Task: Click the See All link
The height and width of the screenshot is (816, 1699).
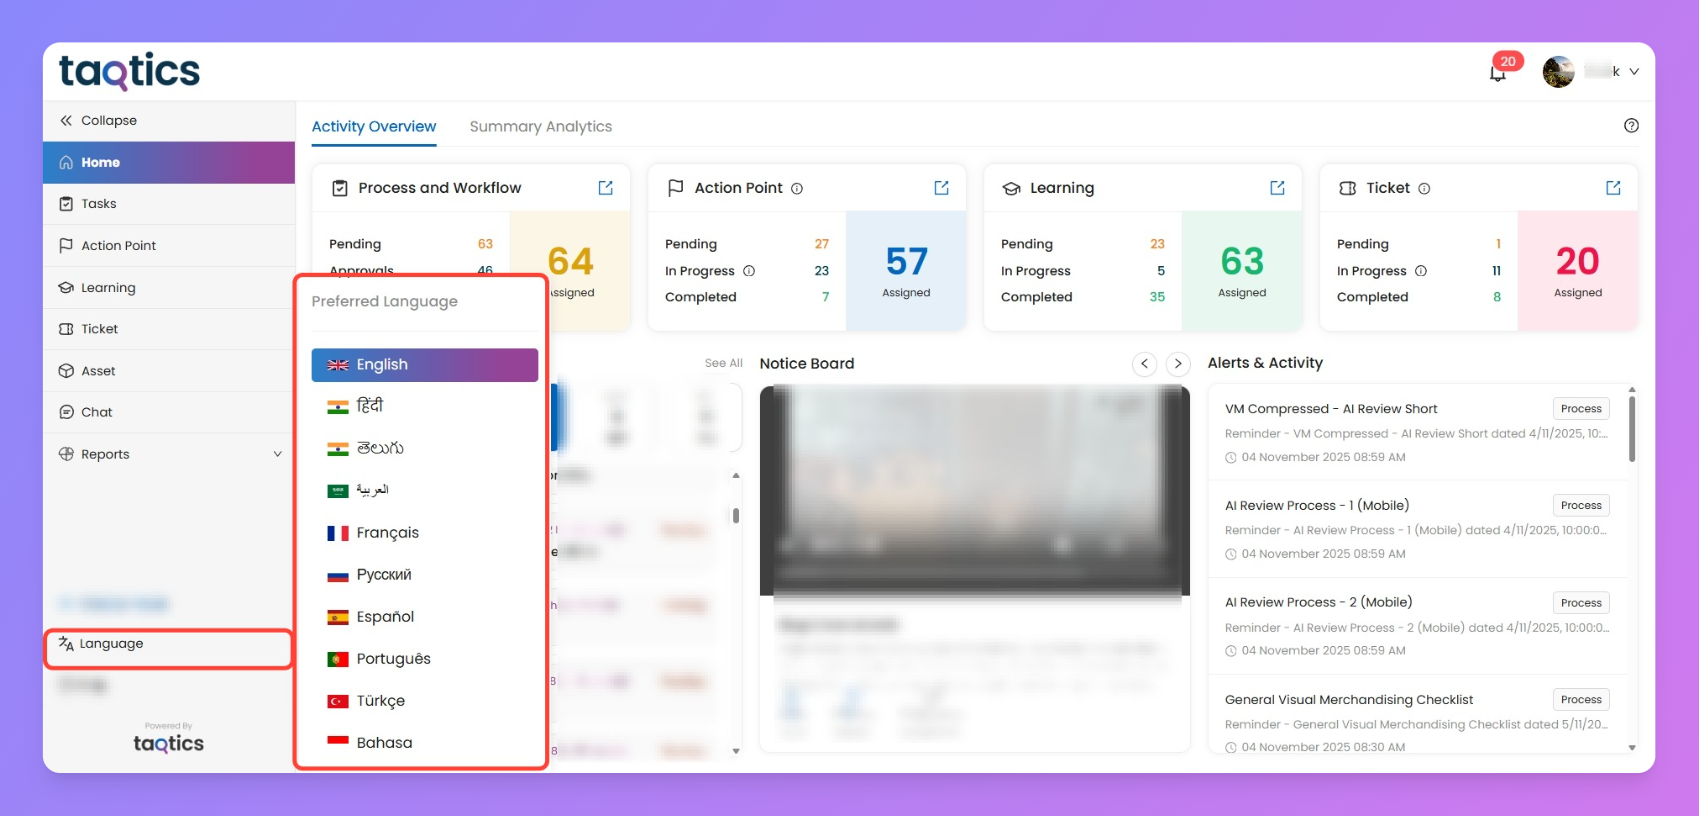Action: click(724, 364)
